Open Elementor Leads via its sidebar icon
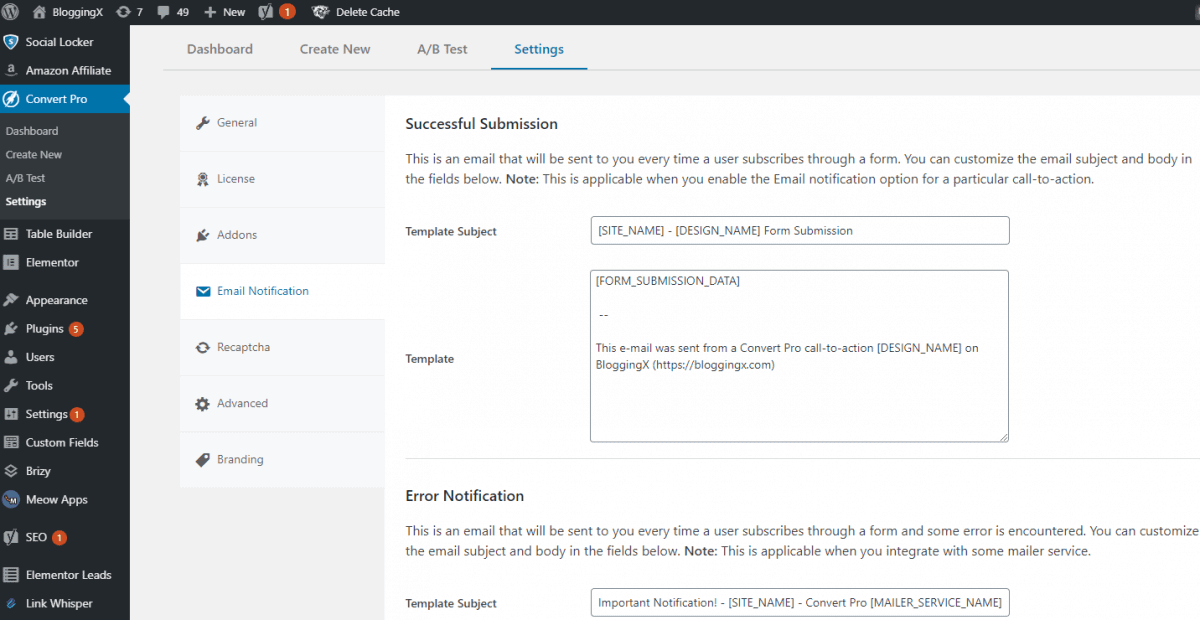Viewport: 1200px width, 620px height. [11, 575]
